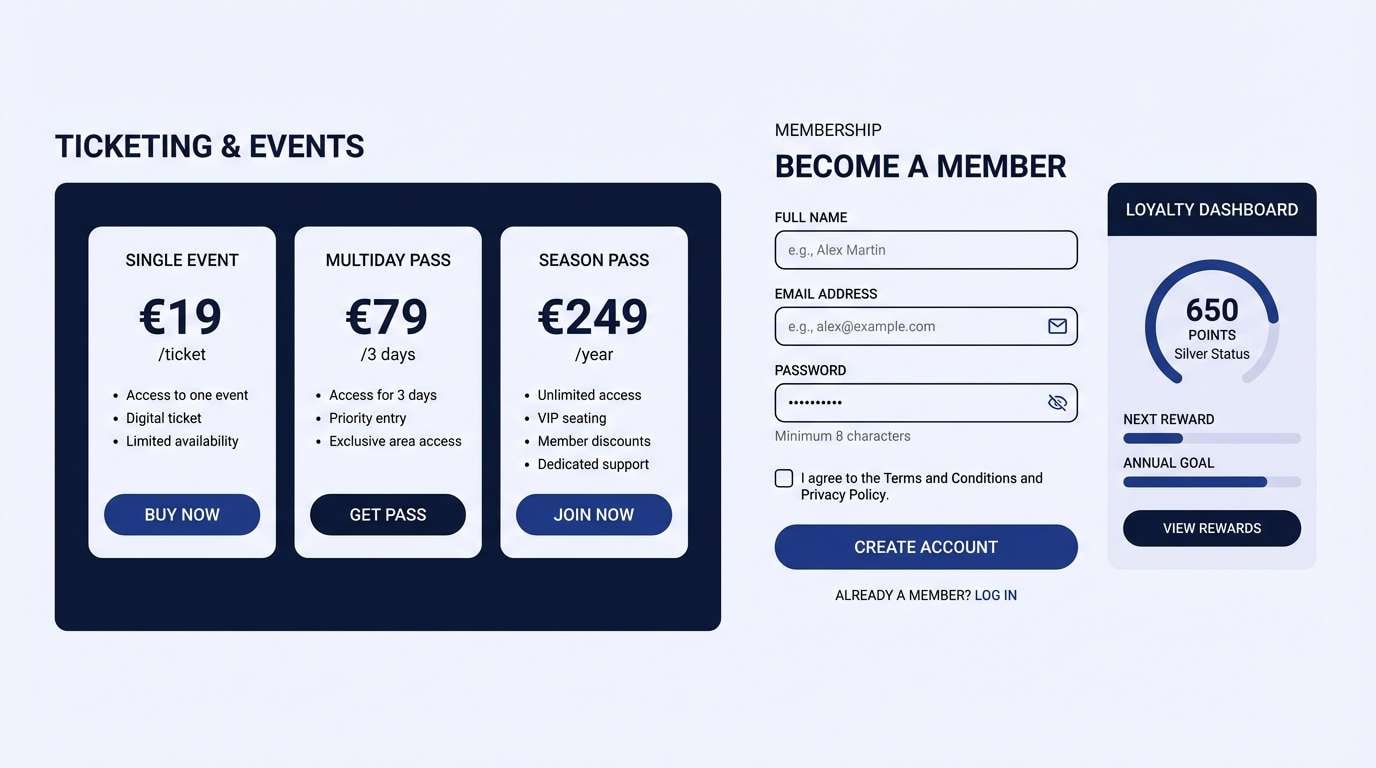Viewport: 1376px width, 768px height.
Task: Submit the CREATE ACCOUNT button
Action: pyautogui.click(x=925, y=546)
